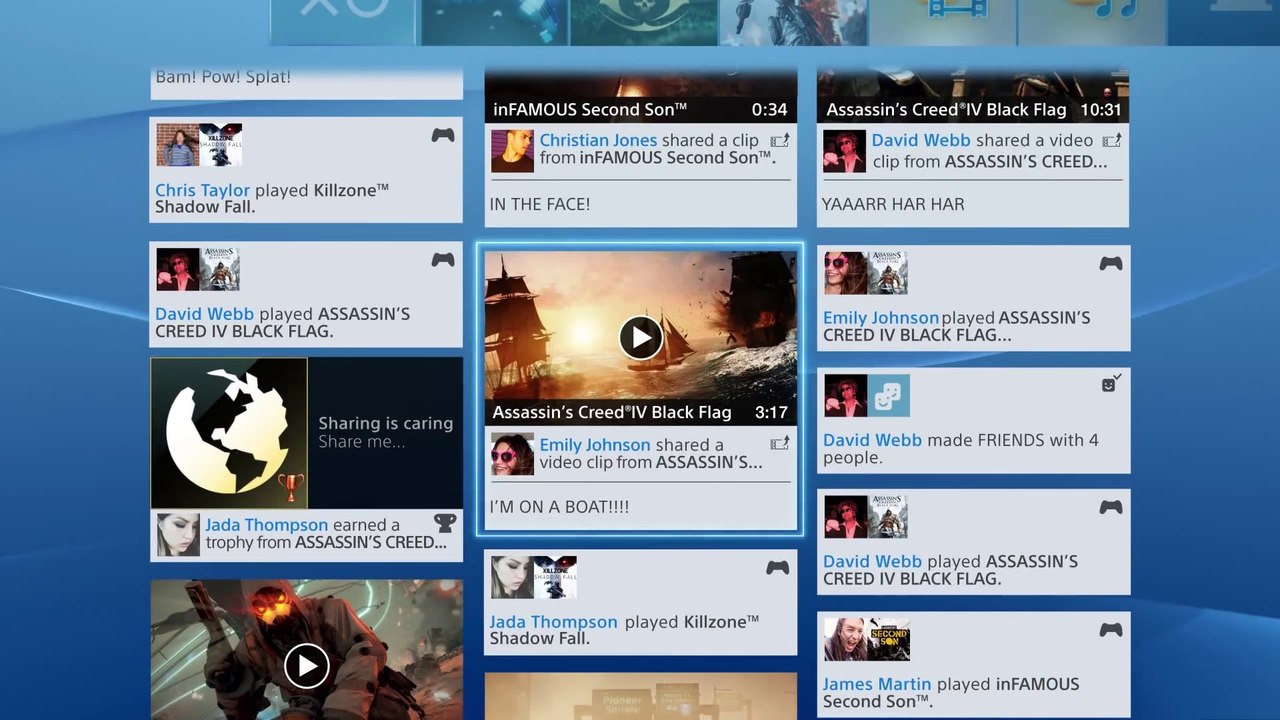Image resolution: width=1280 pixels, height=720 pixels.
Task: Open Black Flag cover on Emily Johnson's played card
Action: [x=887, y=273]
